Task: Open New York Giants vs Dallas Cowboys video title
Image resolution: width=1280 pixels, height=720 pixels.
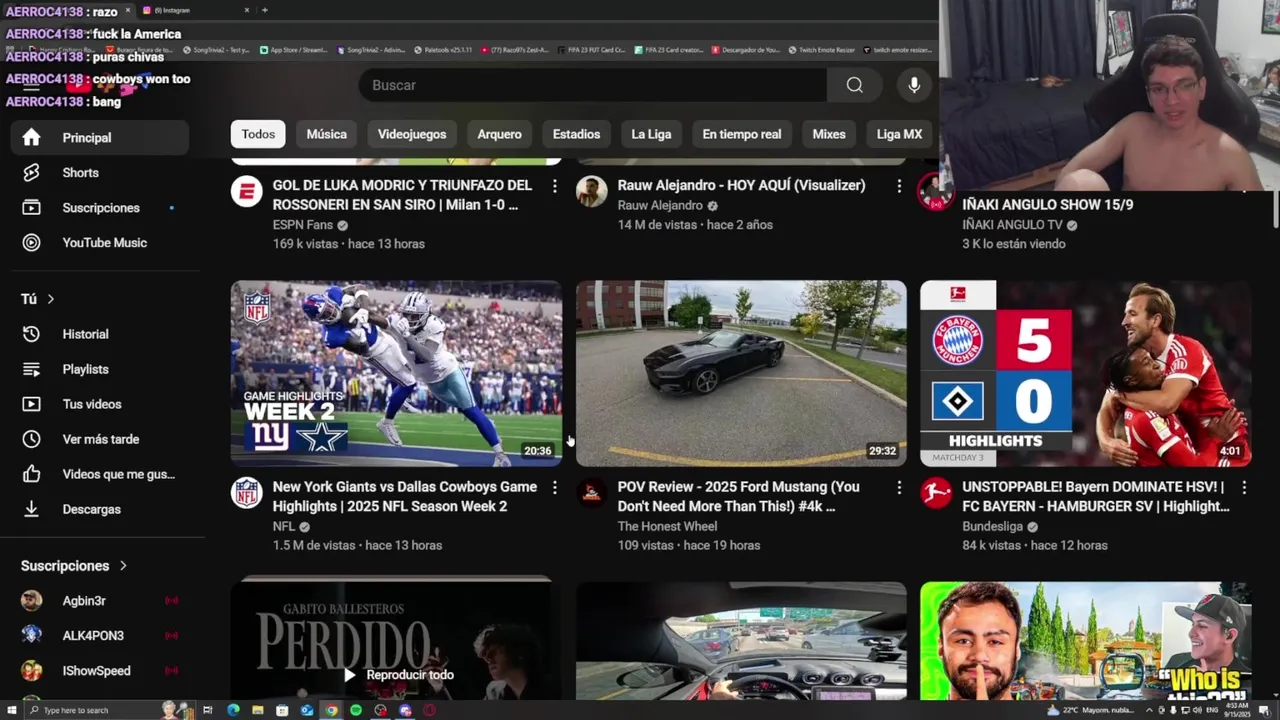Action: click(x=405, y=496)
